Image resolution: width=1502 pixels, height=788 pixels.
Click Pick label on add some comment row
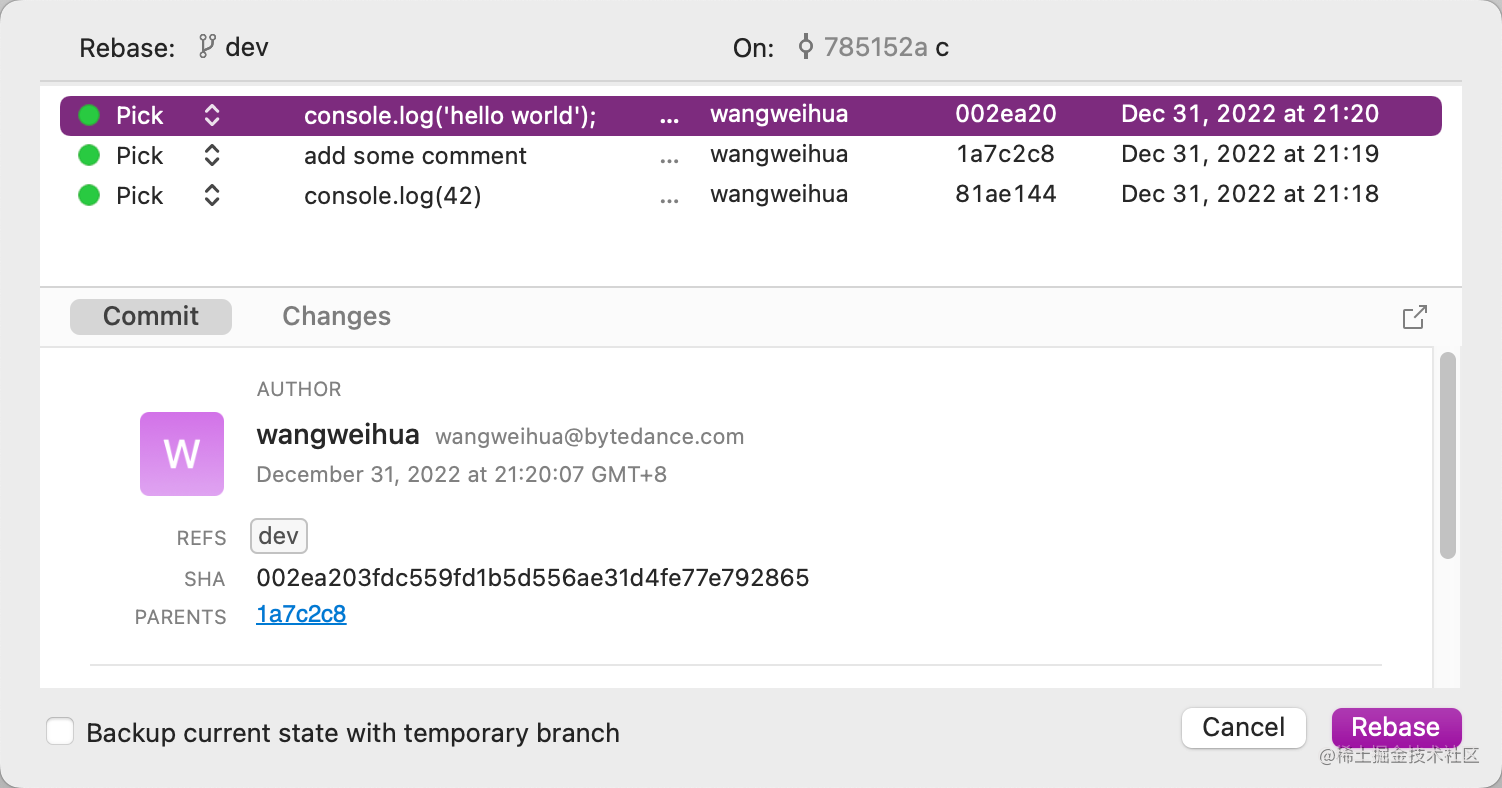point(139,155)
